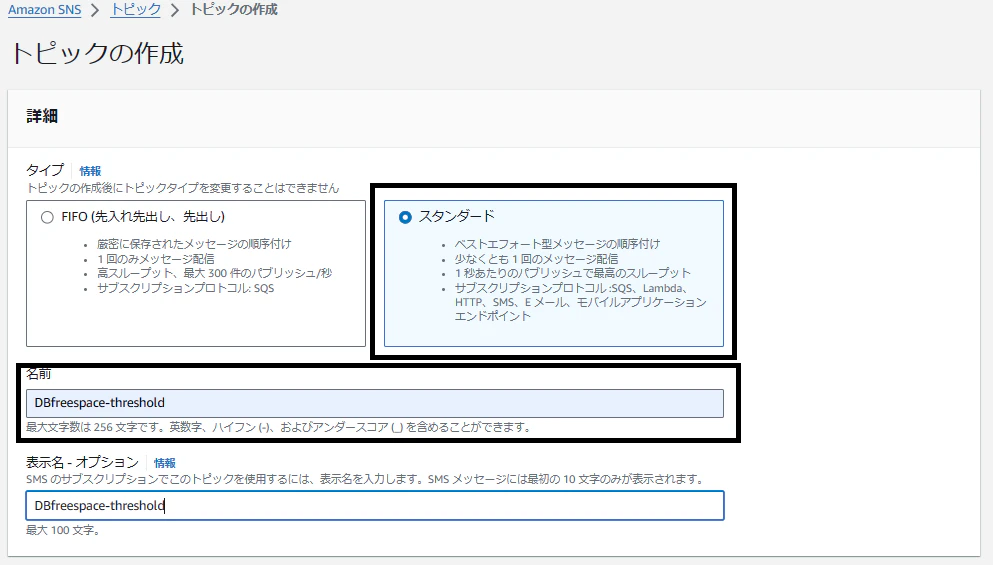Click text 高スループット、最大 300 件のパブリッシュ/秒
993x565 pixels.
pos(214,273)
